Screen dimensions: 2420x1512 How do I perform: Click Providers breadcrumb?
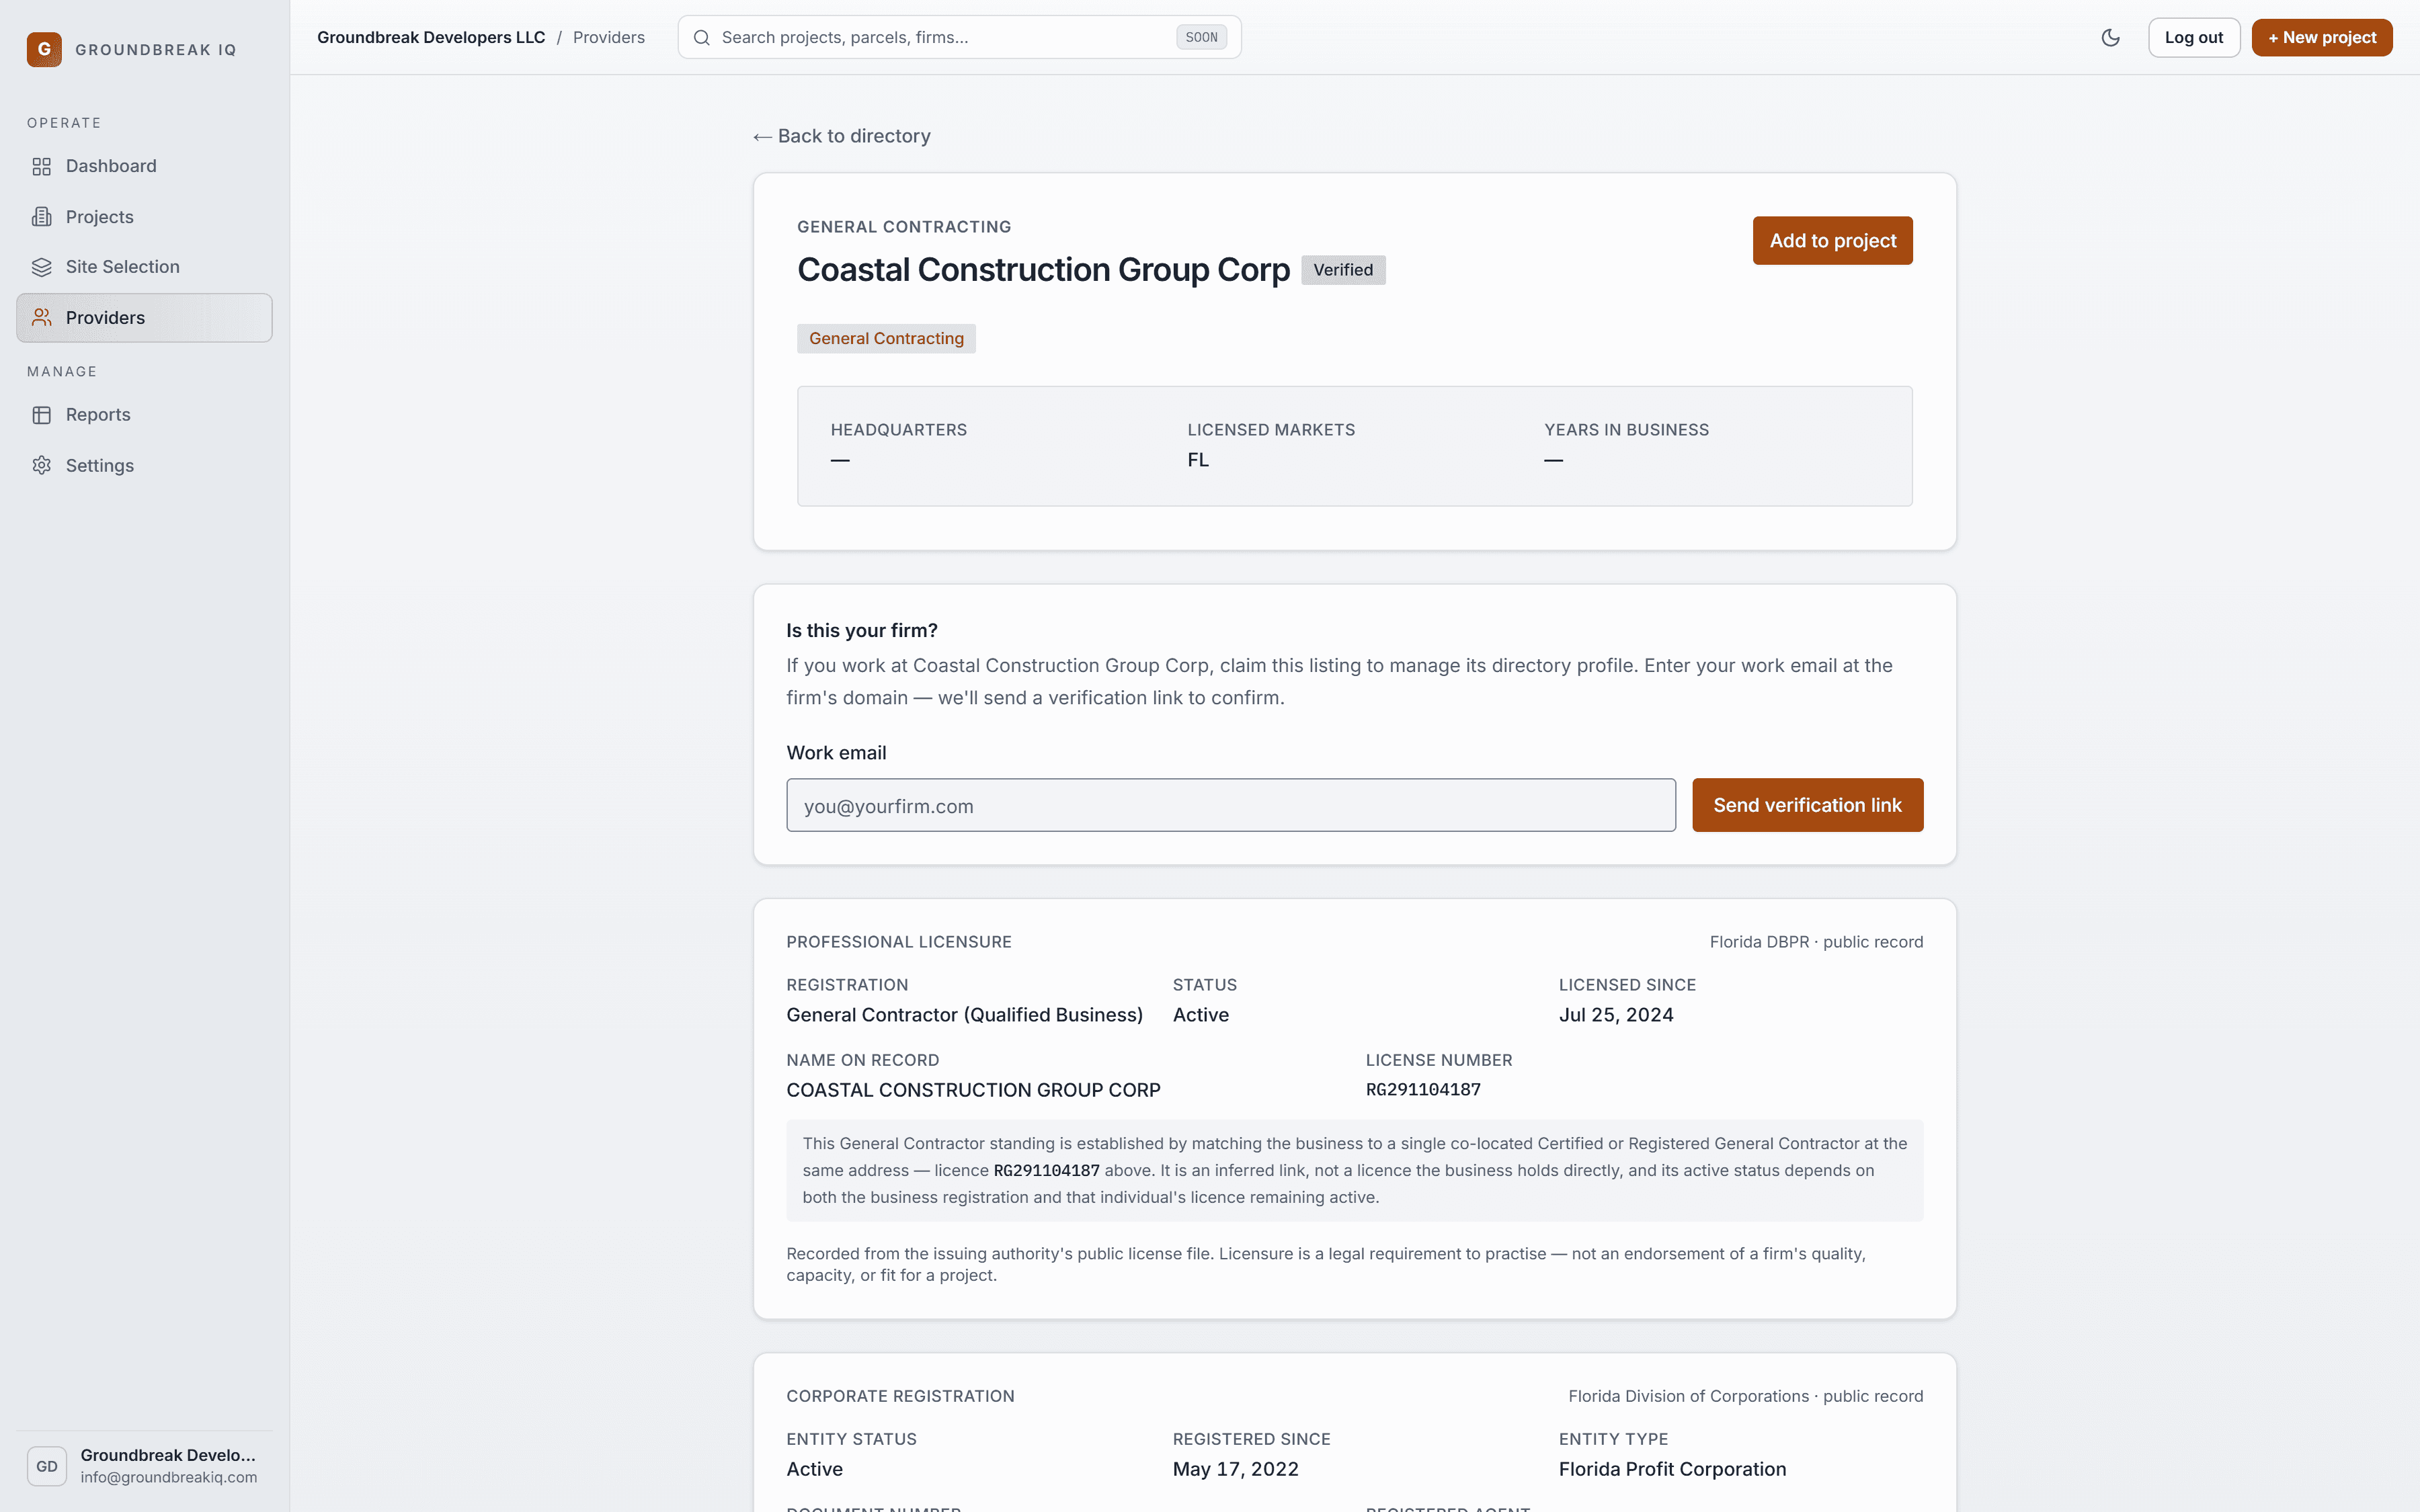point(609,37)
